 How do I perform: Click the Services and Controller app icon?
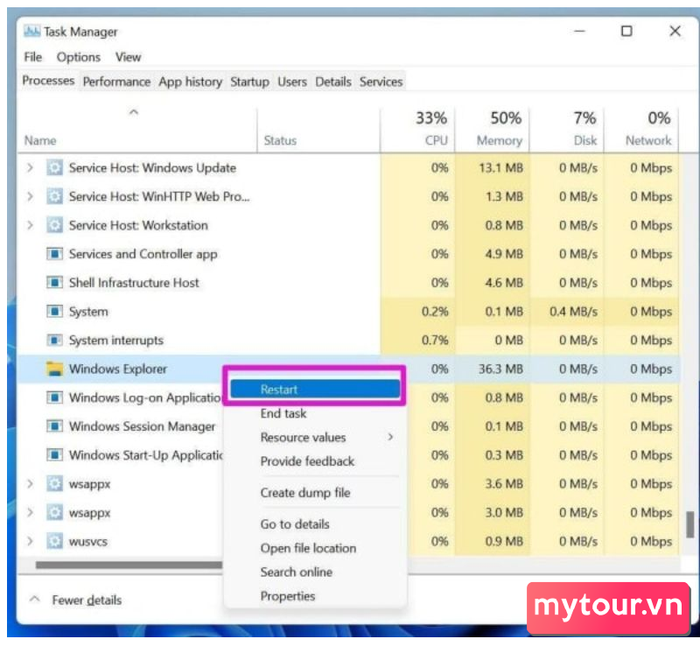[54, 254]
